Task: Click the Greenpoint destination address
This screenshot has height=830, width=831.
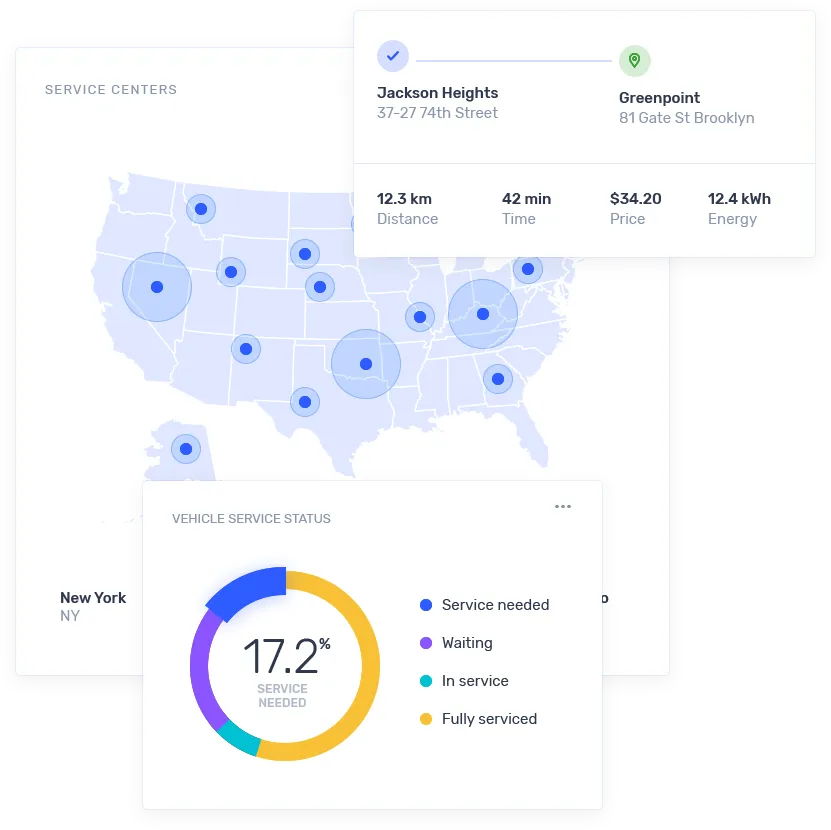Action: [x=686, y=108]
